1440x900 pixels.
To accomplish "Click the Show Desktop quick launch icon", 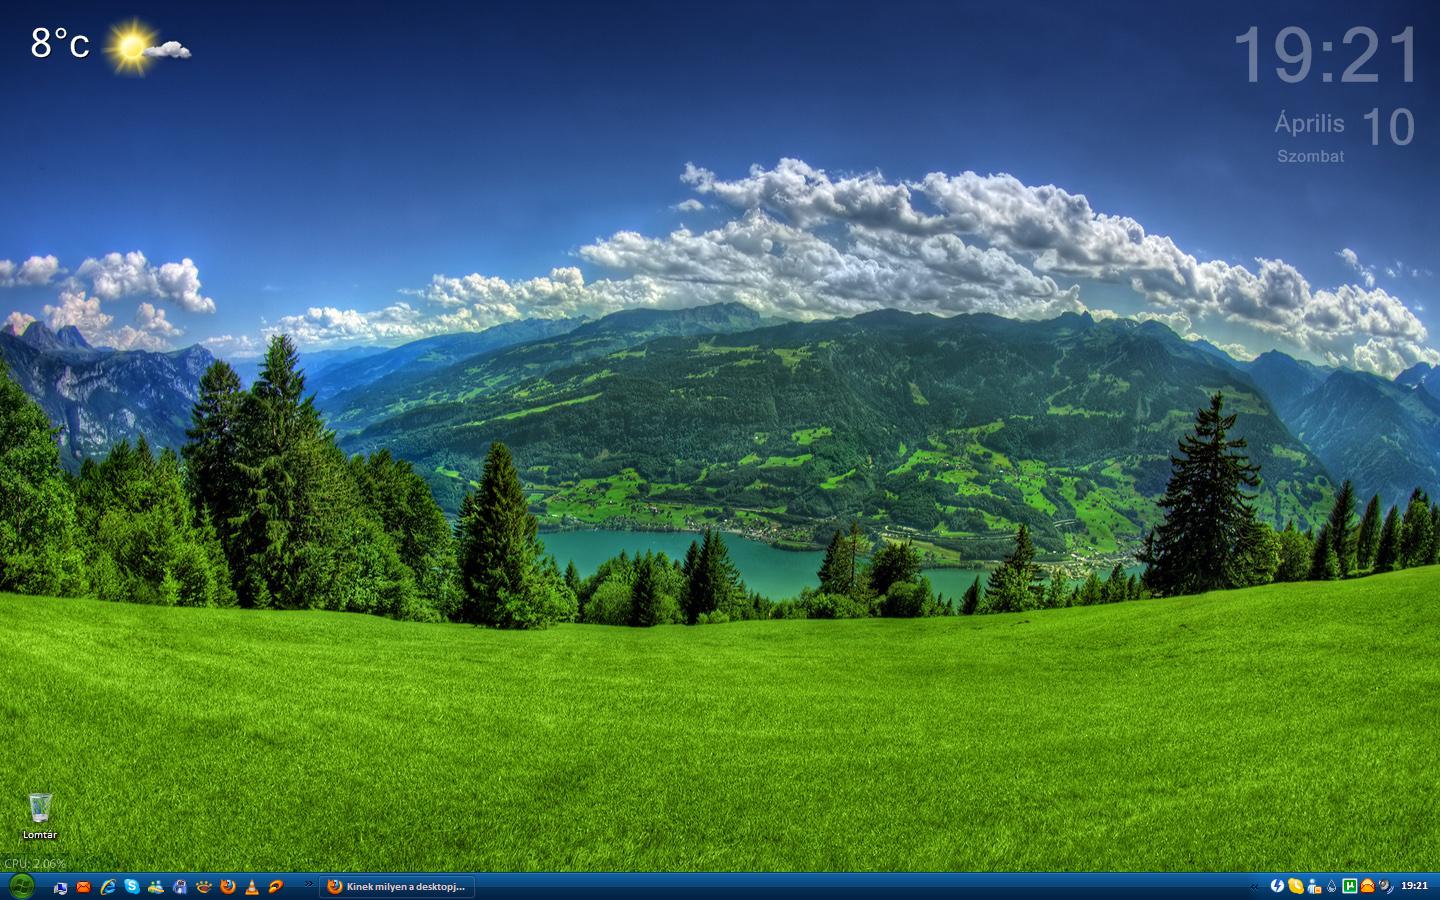I will pyautogui.click(x=60, y=887).
